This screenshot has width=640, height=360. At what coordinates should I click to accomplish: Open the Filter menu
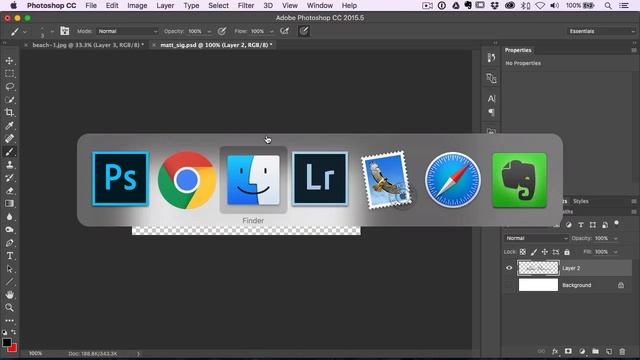coord(246,6)
